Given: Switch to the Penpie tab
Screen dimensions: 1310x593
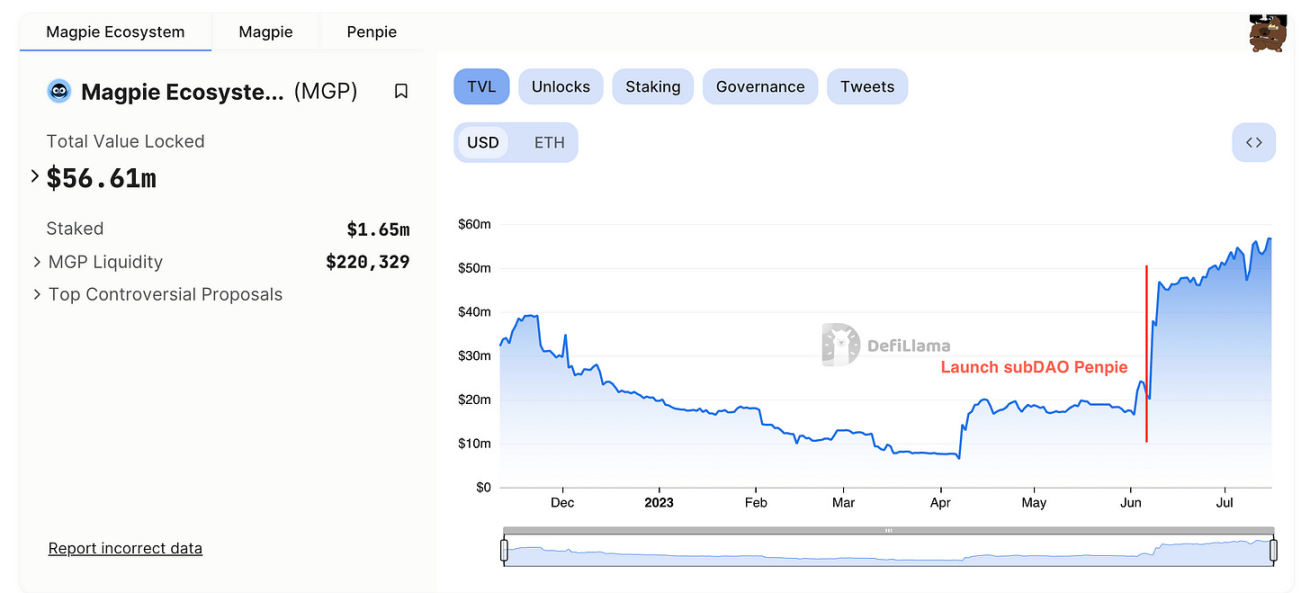Looking at the screenshot, I should (x=371, y=31).
